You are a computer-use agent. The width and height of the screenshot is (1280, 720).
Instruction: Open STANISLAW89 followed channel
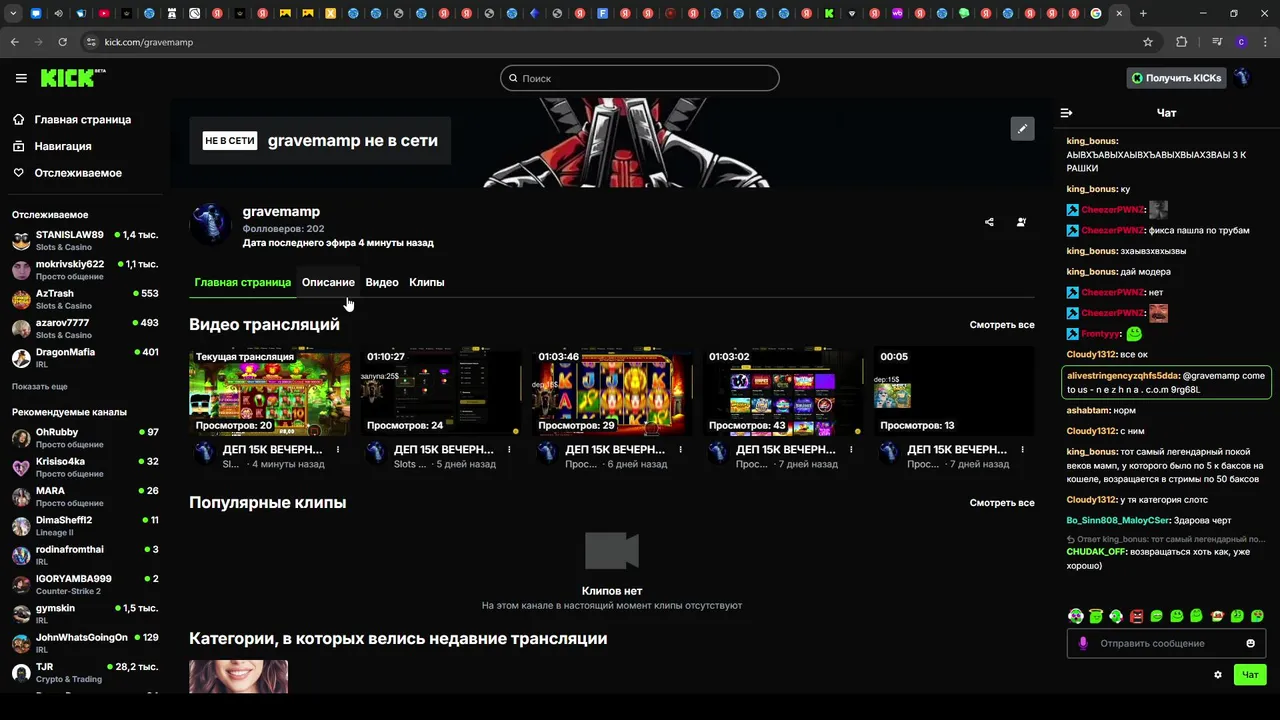pyautogui.click(x=85, y=241)
